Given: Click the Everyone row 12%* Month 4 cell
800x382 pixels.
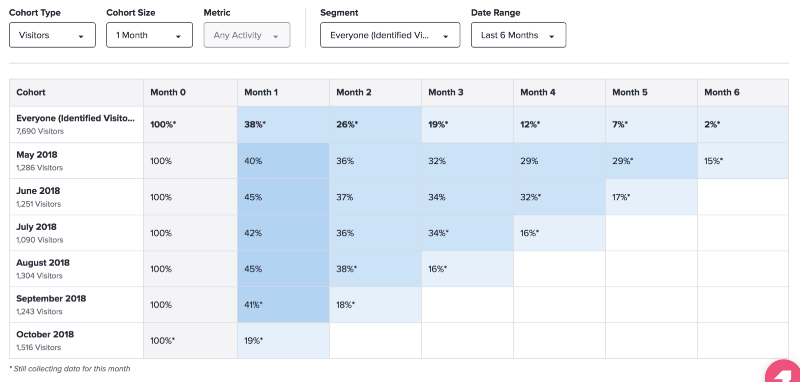Looking at the screenshot, I should point(560,124).
